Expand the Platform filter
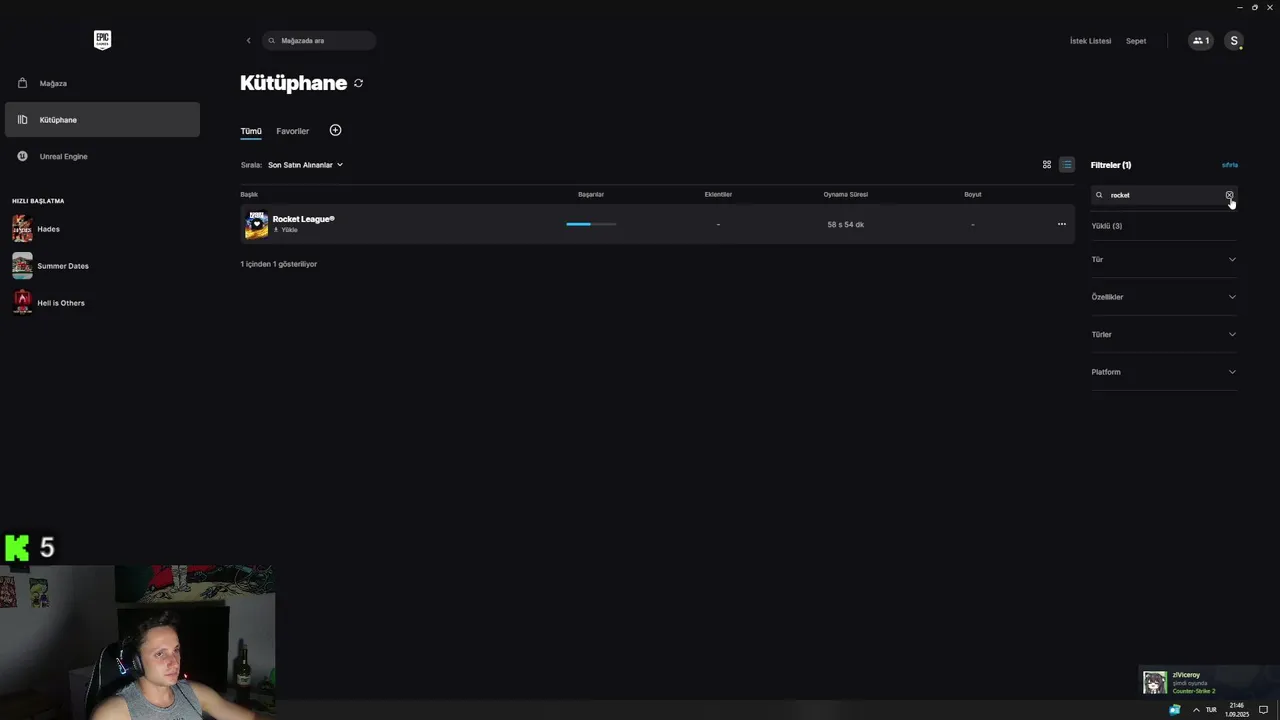This screenshot has height=720, width=1280. (1164, 372)
